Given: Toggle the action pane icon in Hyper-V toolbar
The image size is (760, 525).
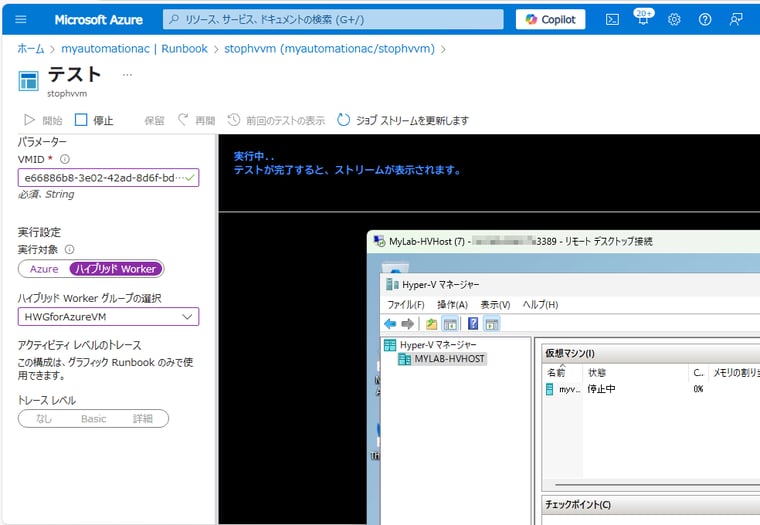Looking at the screenshot, I should pyautogui.click(x=491, y=324).
